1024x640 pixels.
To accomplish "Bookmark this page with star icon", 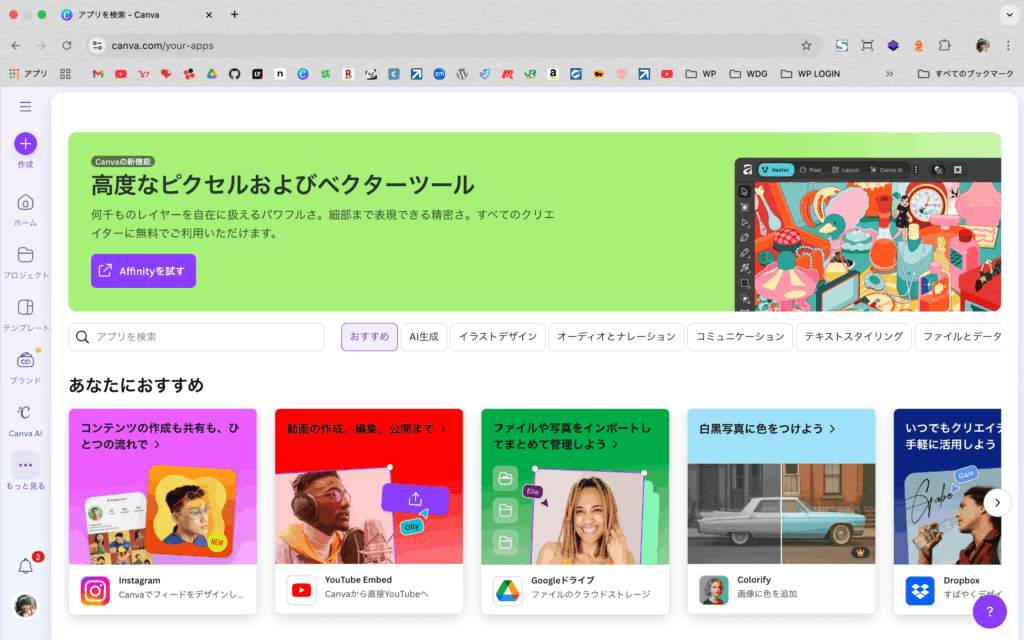I will point(806,45).
